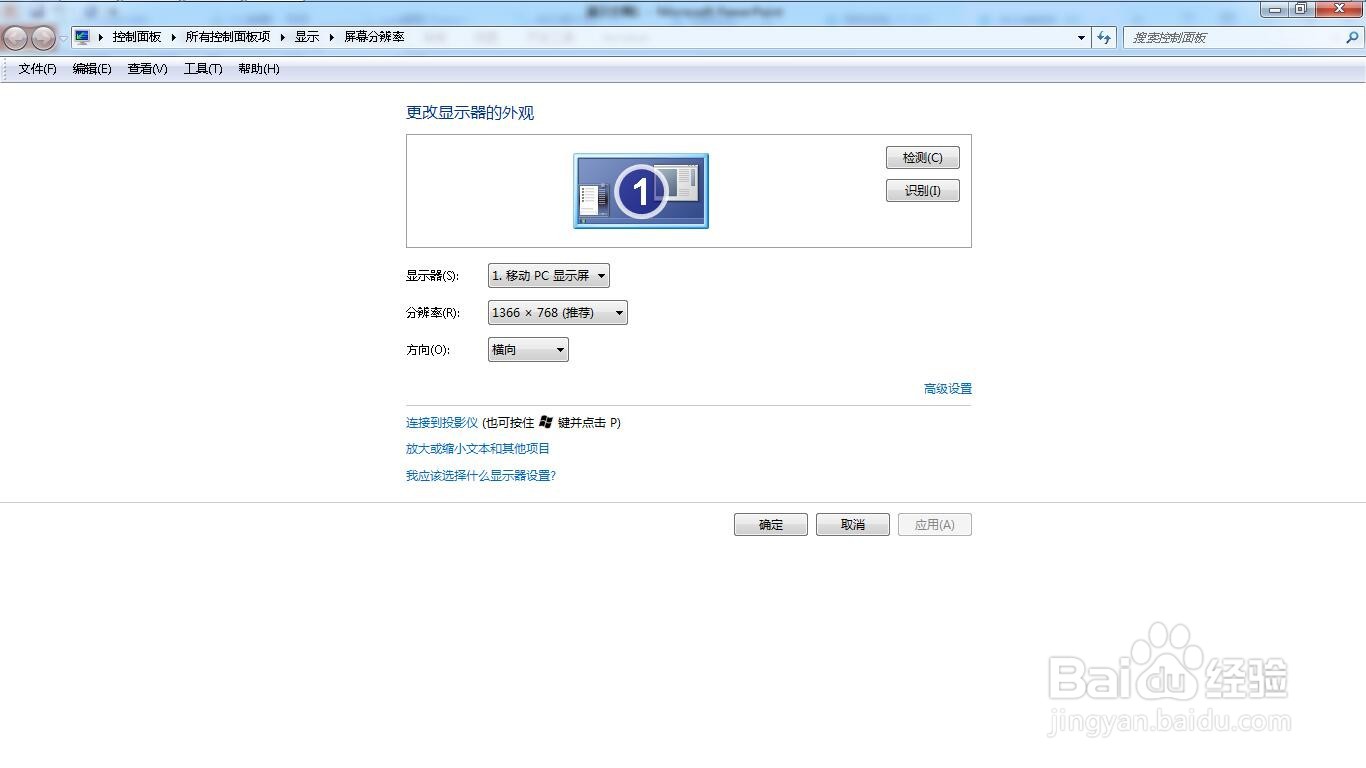The height and width of the screenshot is (768, 1366).
Task: Open the 帮助(H) menu
Action: [259, 69]
